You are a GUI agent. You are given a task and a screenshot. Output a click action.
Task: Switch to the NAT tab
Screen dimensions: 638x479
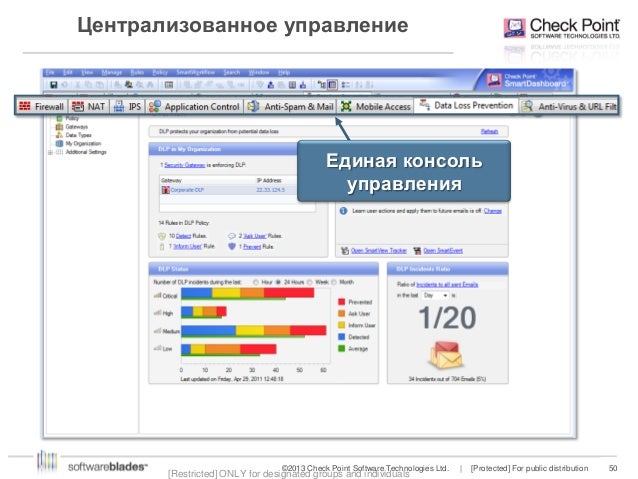click(x=89, y=106)
